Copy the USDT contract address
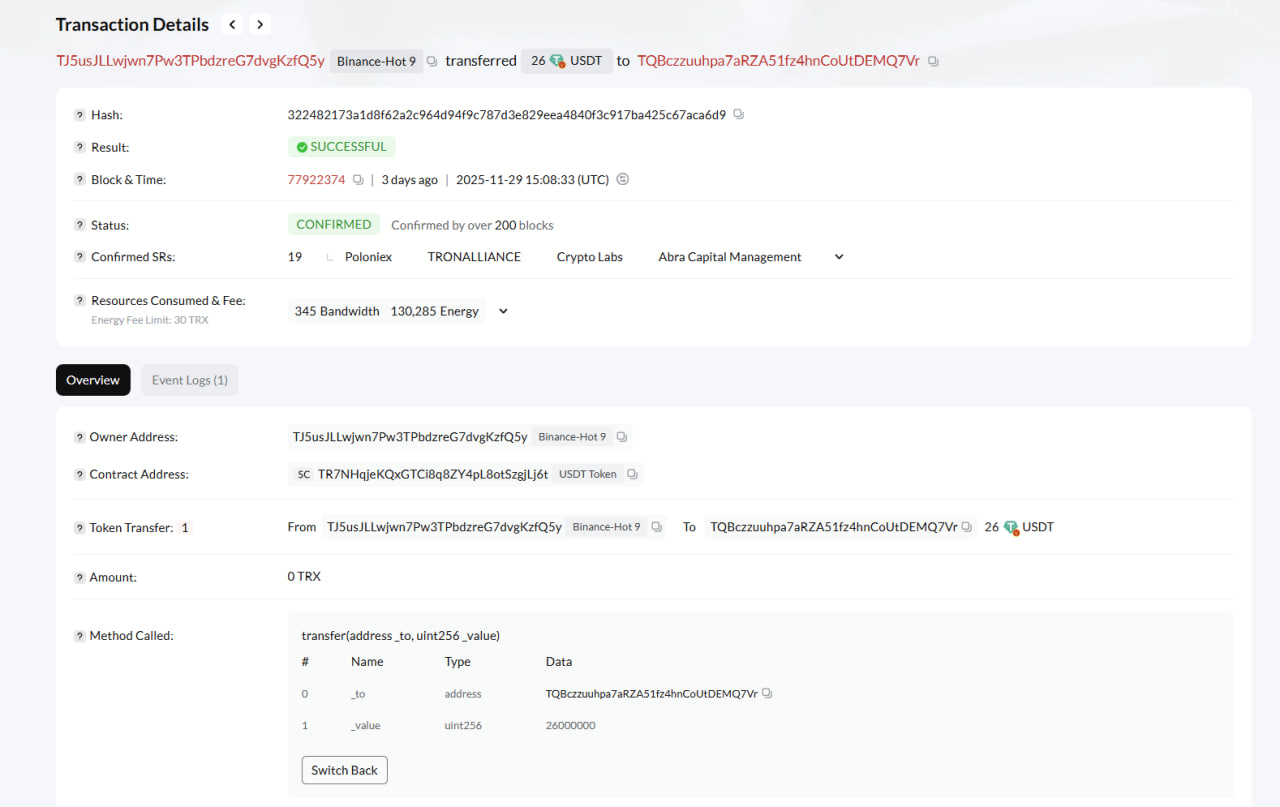The width and height of the screenshot is (1280, 807). (x=632, y=474)
